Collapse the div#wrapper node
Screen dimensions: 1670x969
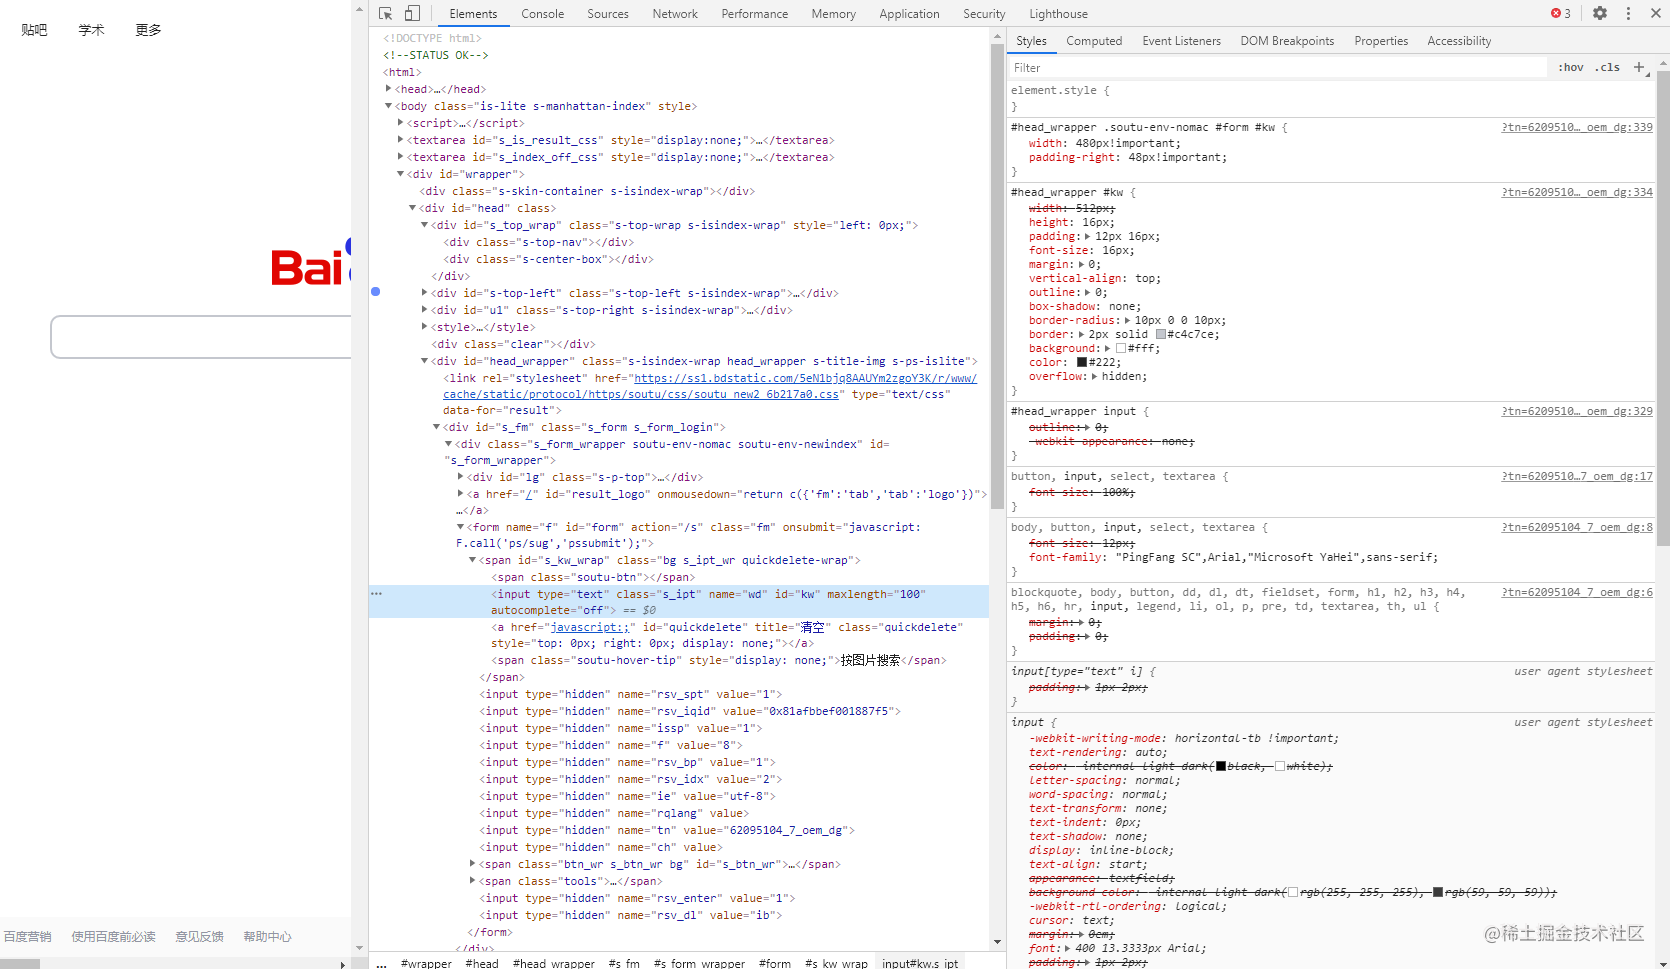tap(400, 174)
